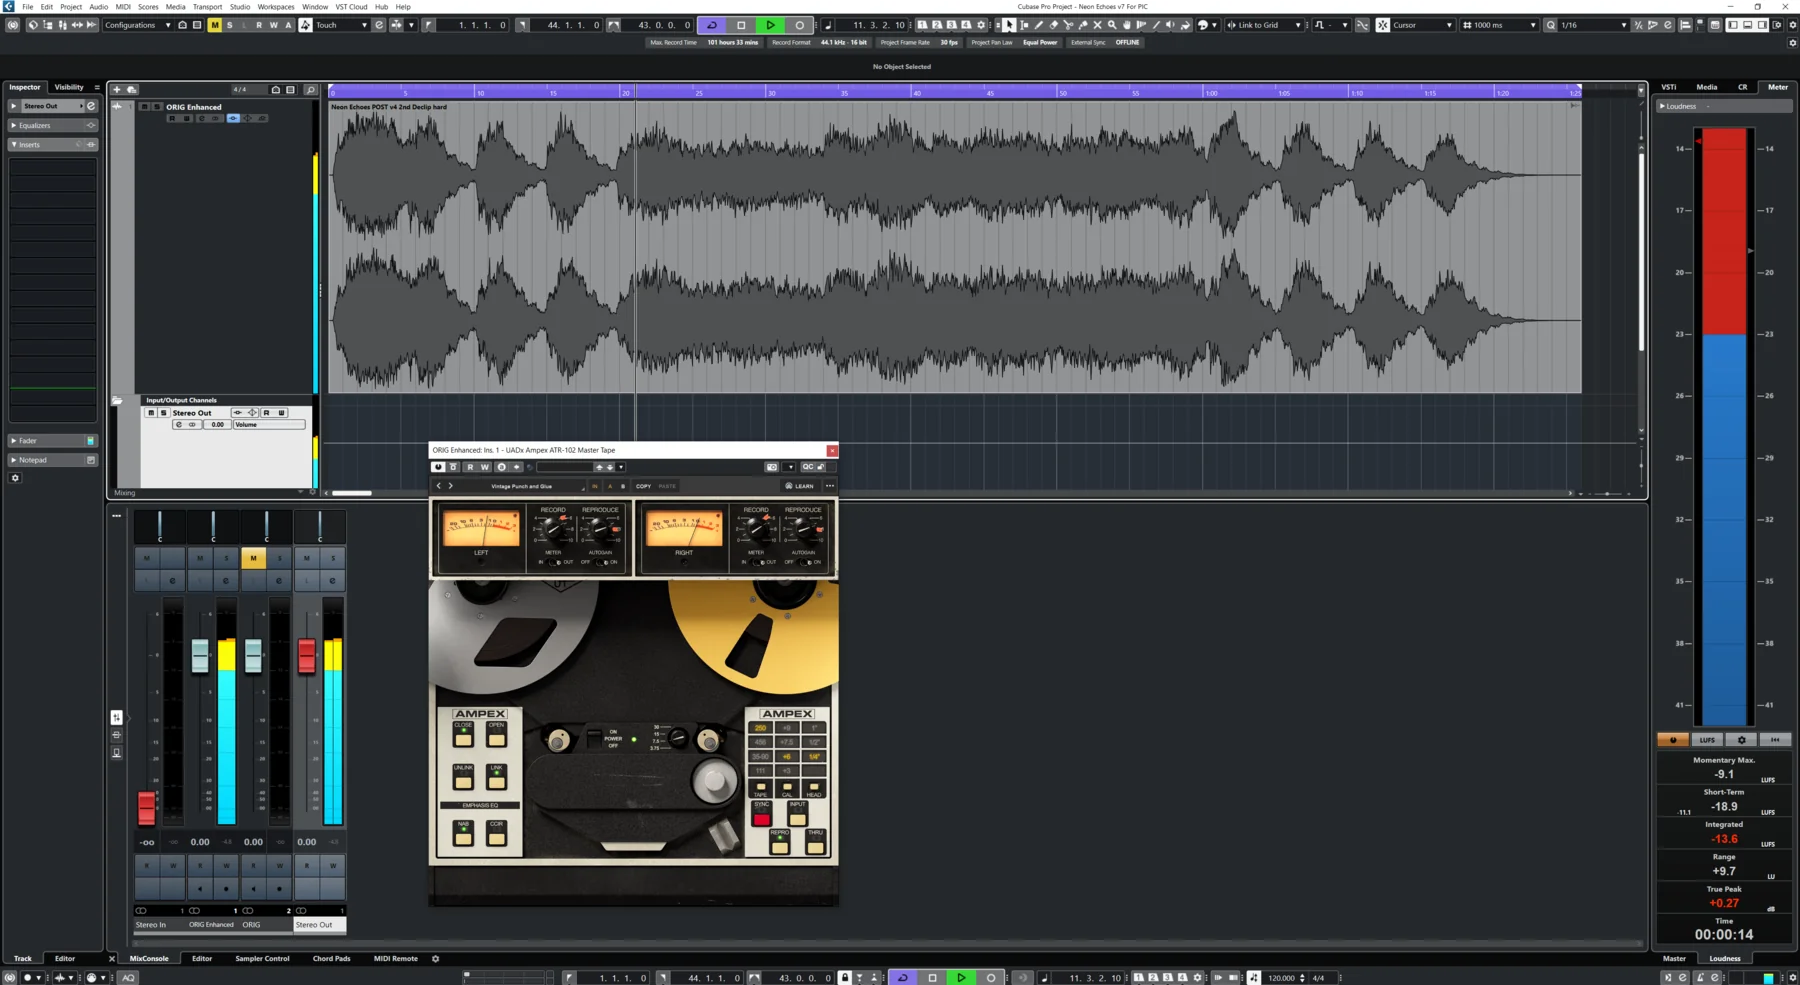Start playback with the Play button
Viewport: 1800px width, 985px height.
tap(770, 25)
